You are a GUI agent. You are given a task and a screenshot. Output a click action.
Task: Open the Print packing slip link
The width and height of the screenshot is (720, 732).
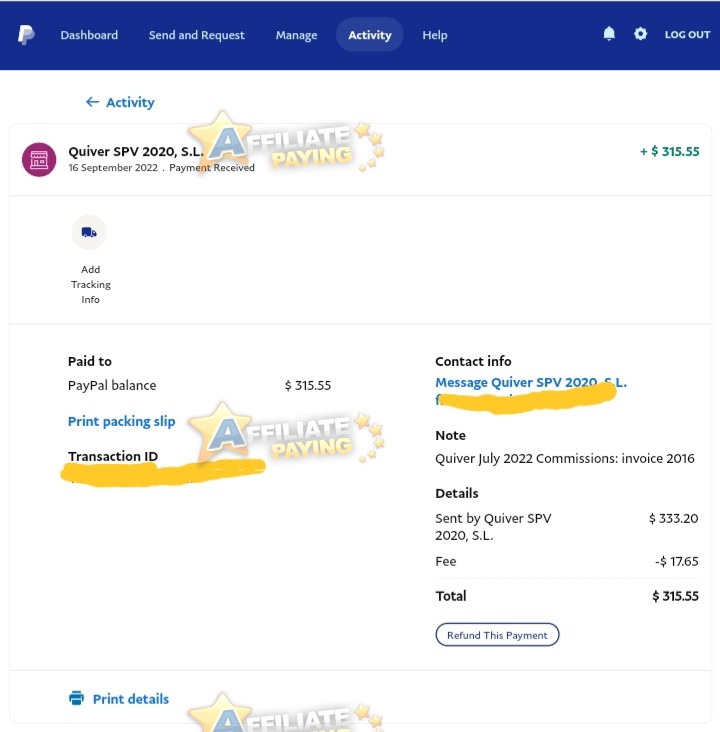click(x=121, y=421)
